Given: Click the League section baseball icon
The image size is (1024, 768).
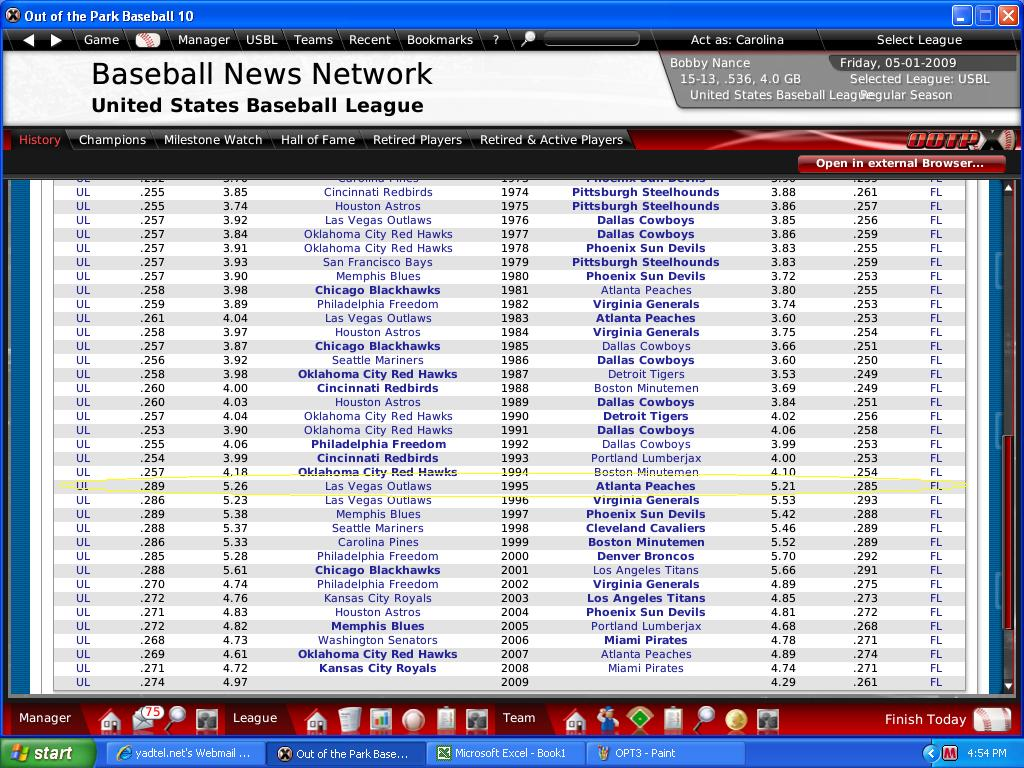Looking at the screenshot, I should click(413, 719).
